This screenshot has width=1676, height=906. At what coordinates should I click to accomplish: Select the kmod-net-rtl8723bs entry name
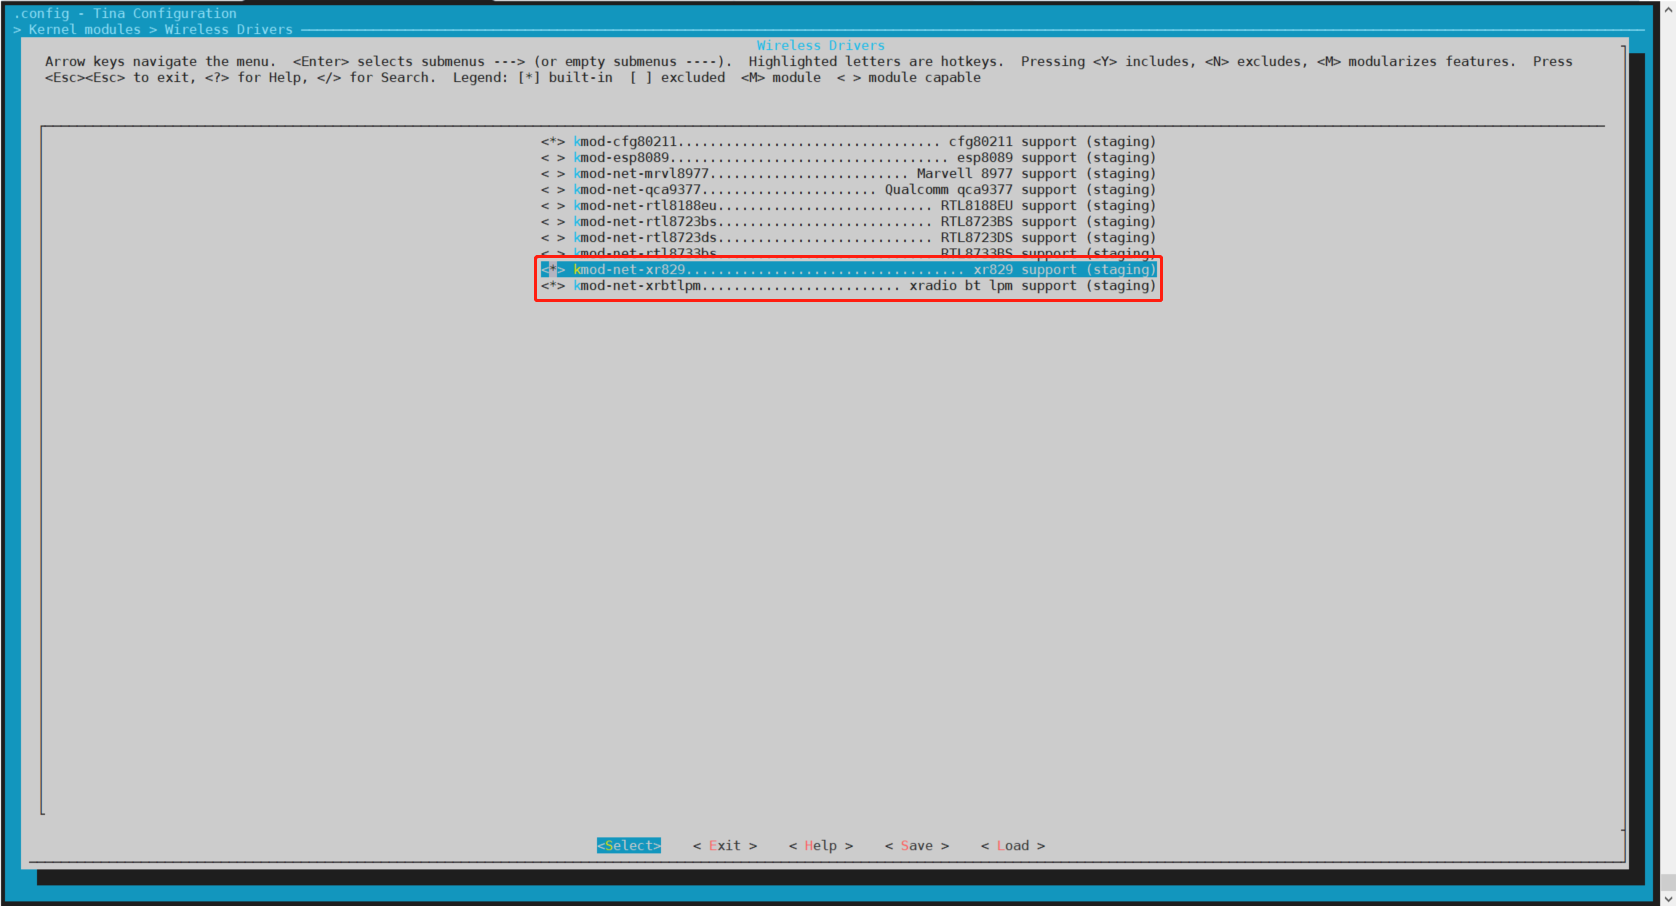[x=645, y=222]
